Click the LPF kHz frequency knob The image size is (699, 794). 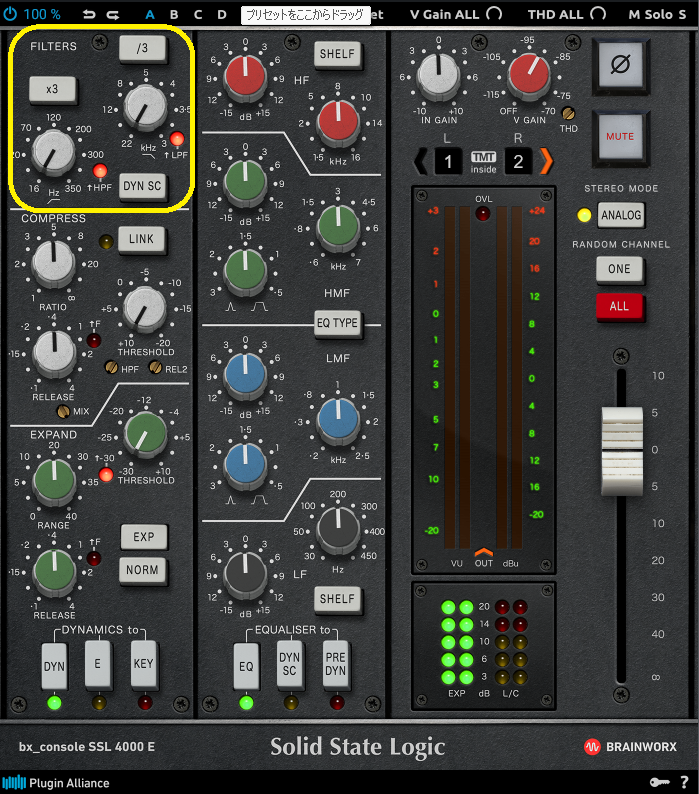145,108
